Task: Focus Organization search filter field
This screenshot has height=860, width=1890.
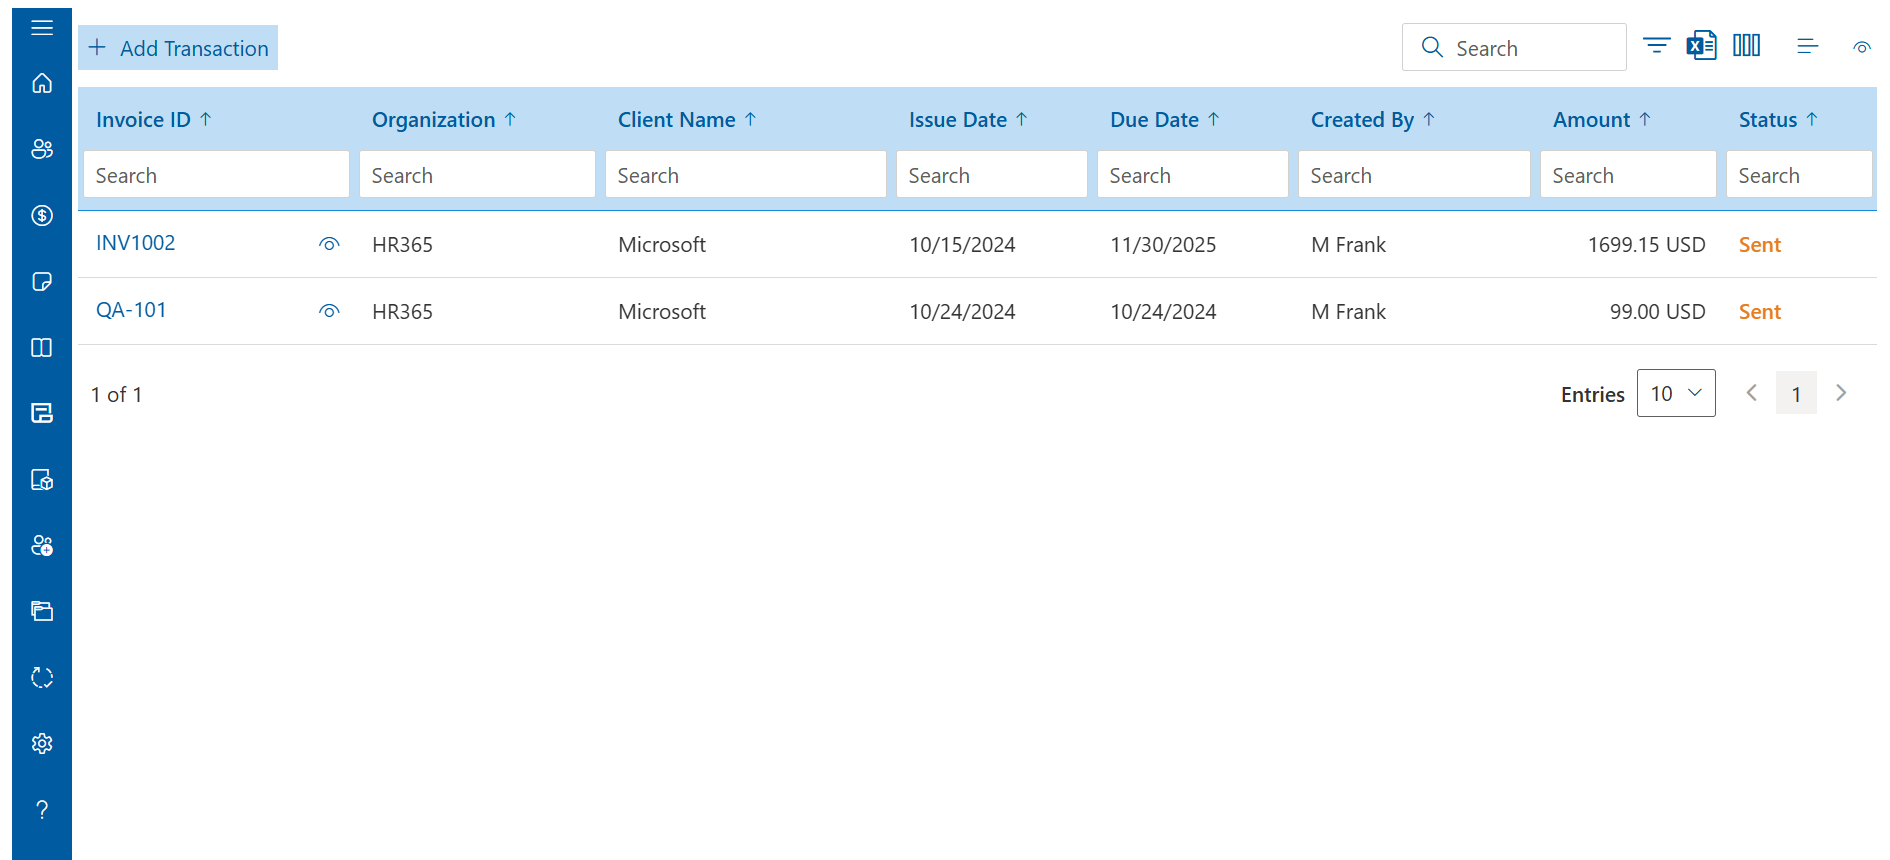Action: [478, 175]
